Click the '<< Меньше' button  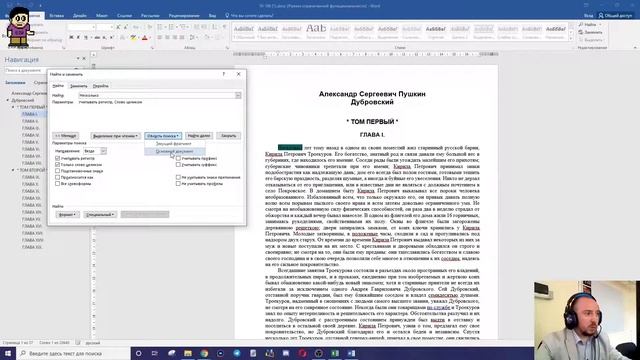click(66, 136)
